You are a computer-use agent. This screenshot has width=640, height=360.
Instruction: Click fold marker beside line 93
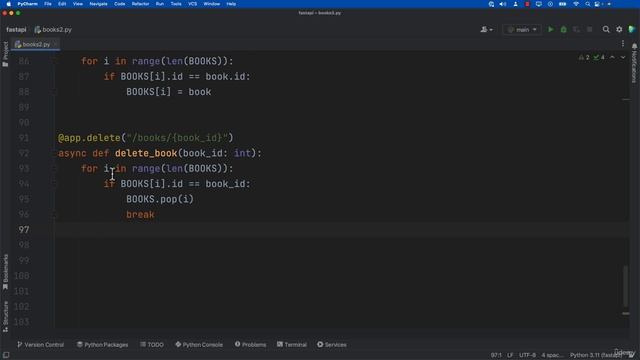point(53,168)
